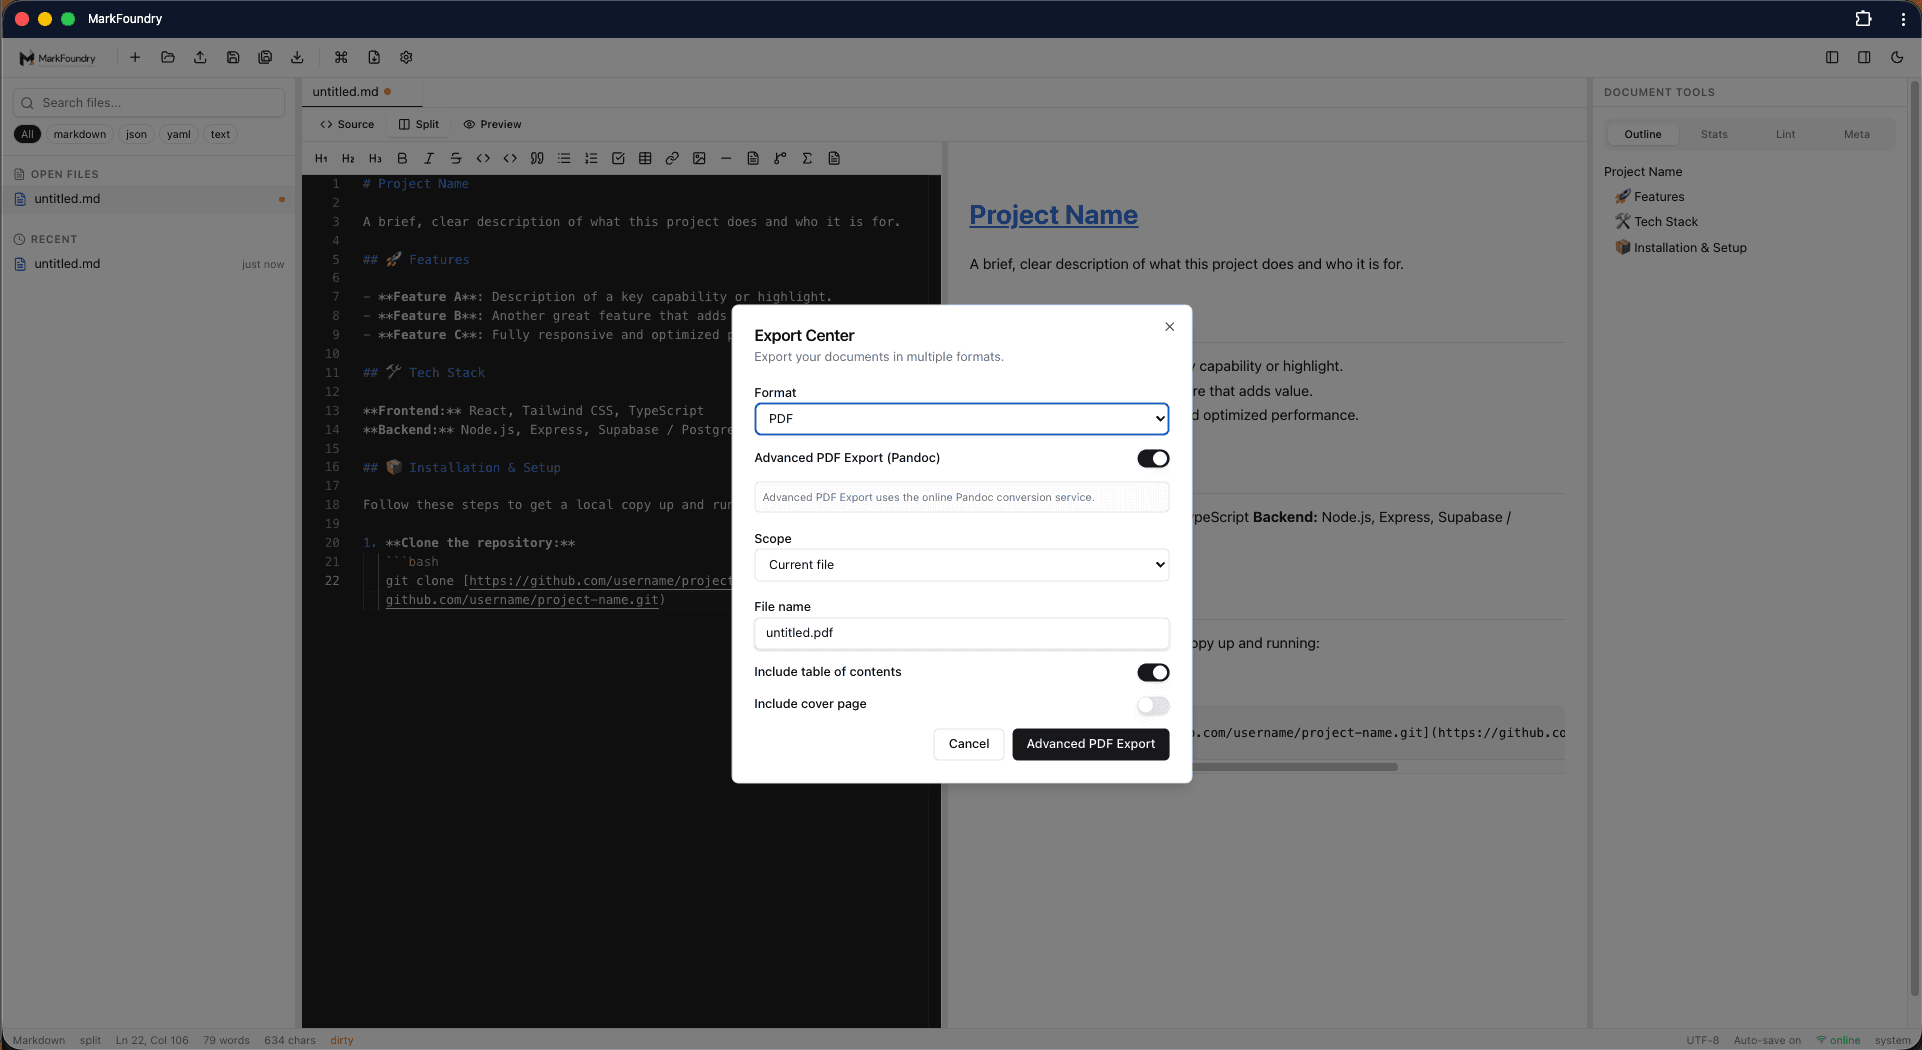Viewport: 1922px width, 1050px height.
Task: Insert an image using the picture icon
Action: 699,158
